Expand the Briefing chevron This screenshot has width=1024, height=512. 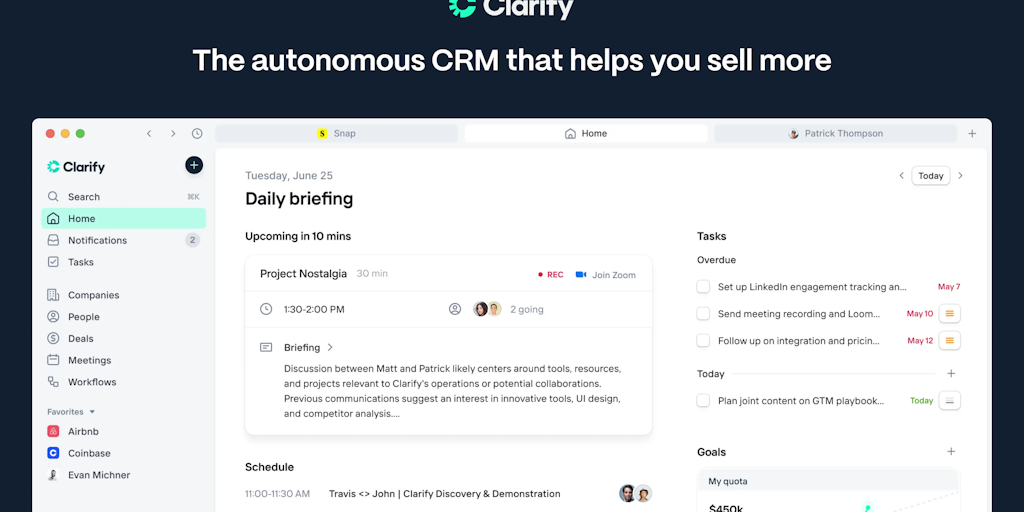click(330, 347)
